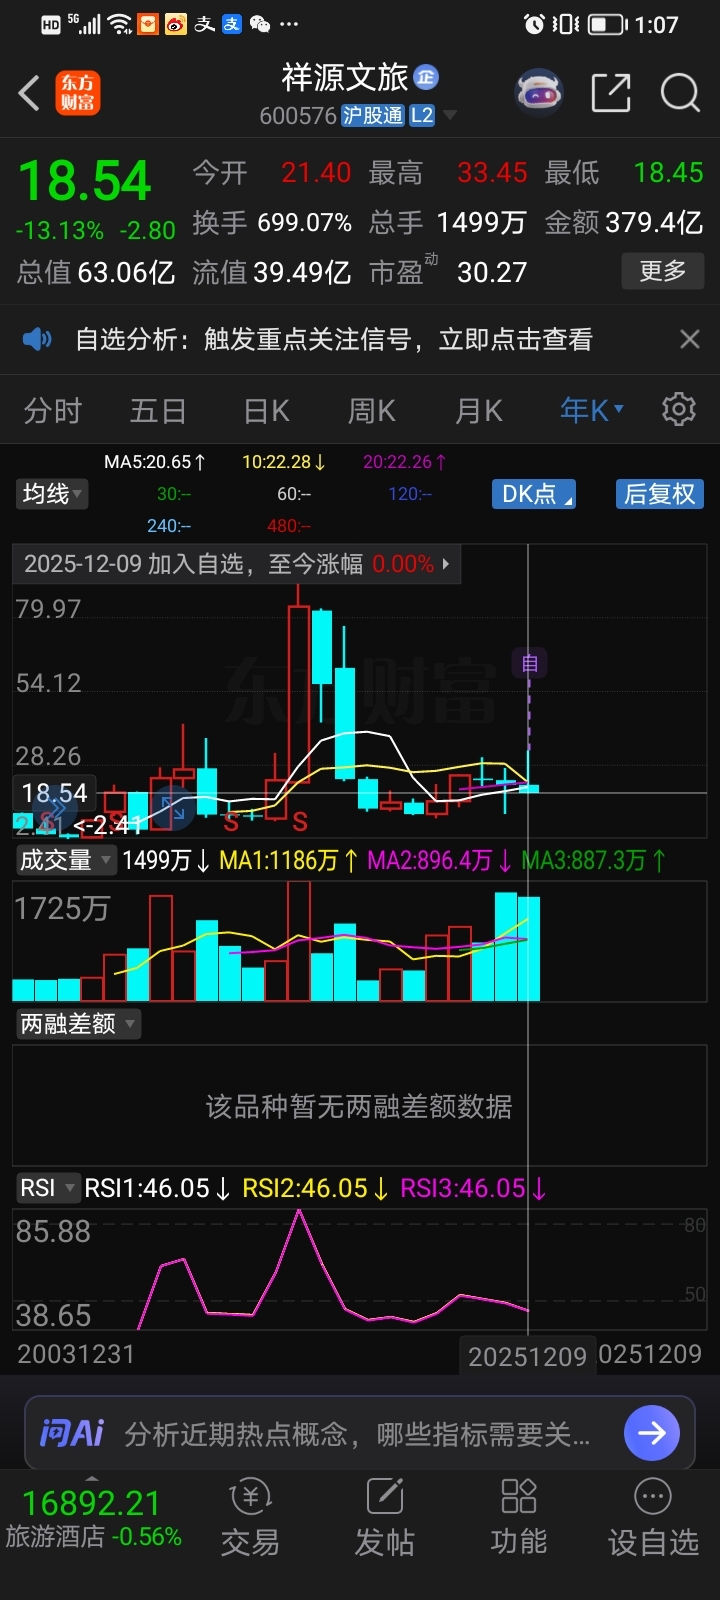The width and height of the screenshot is (720, 1600).
Task: Tap the expand arrows icon on chart
Action: tap(173, 808)
